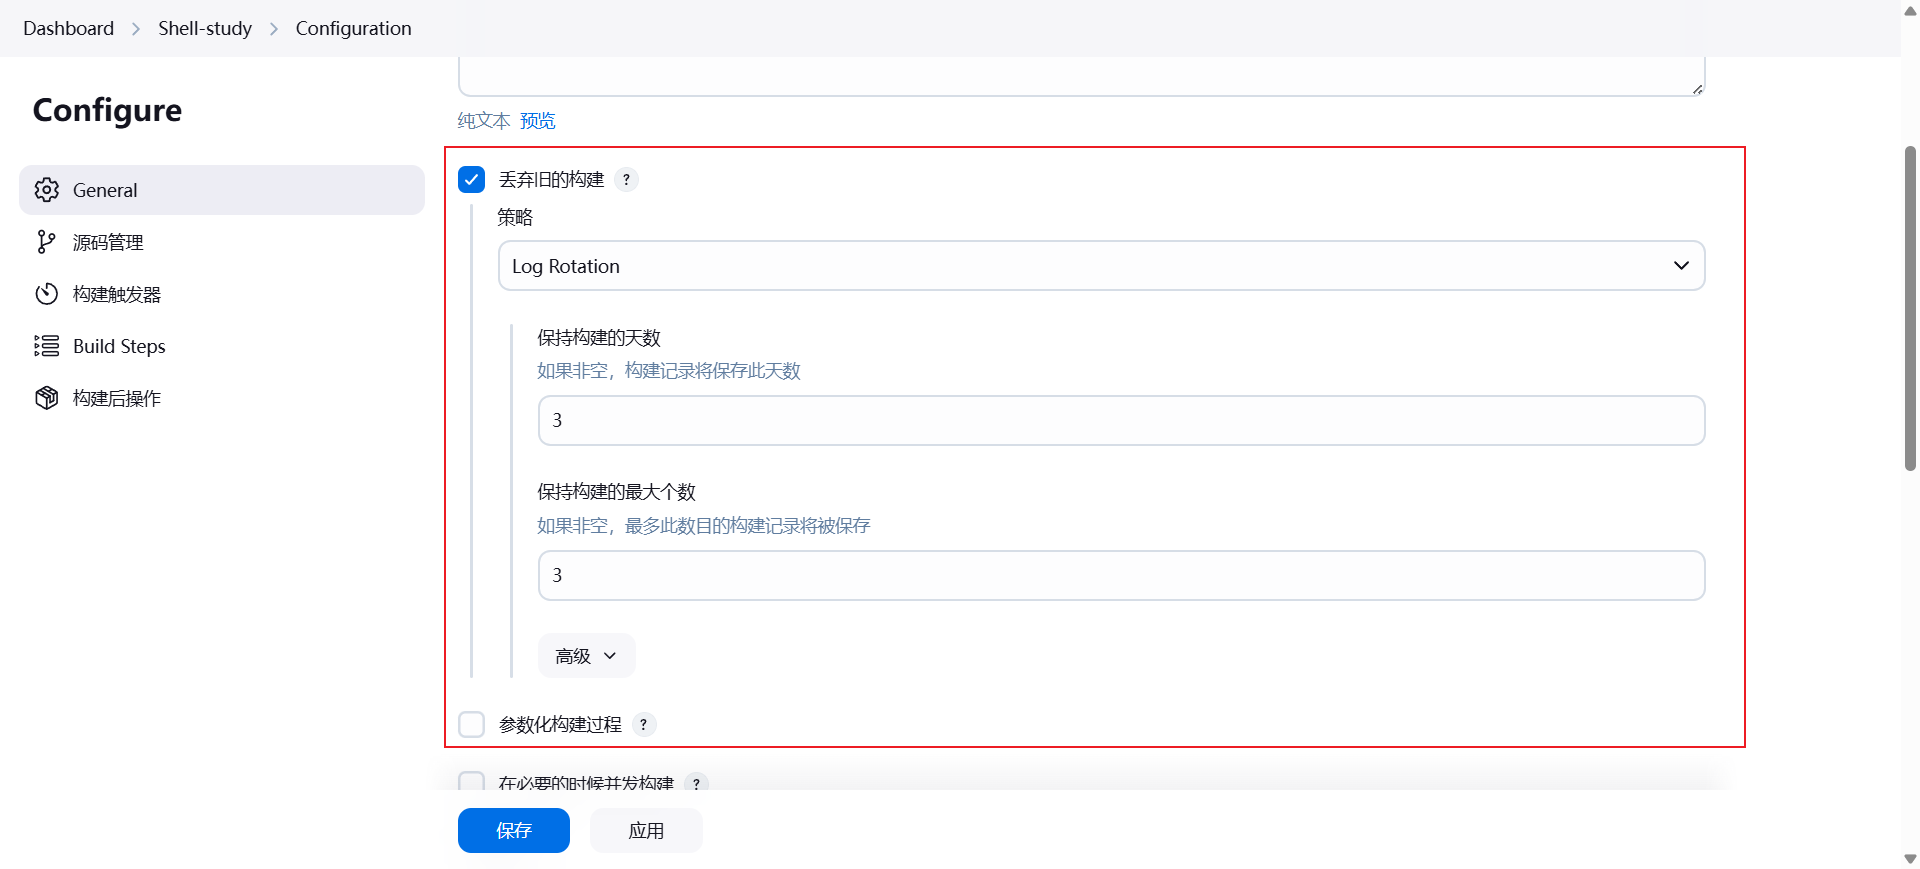Open the Dashboard breadcrumb

coord(68,28)
